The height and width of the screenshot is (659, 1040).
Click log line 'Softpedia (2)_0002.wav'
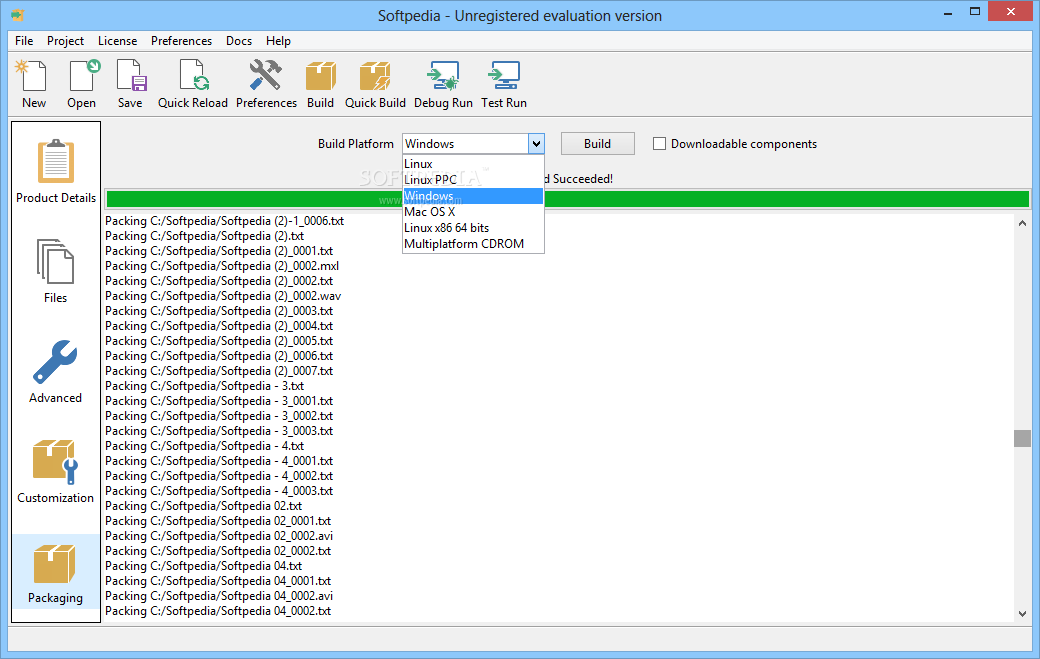point(223,296)
